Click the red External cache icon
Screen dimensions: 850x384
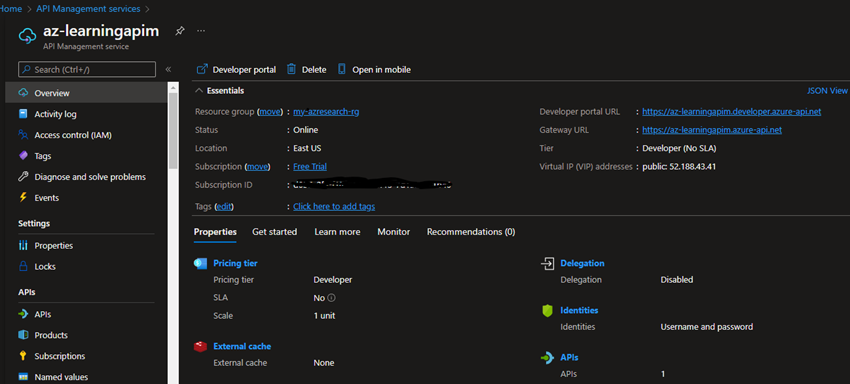click(201, 346)
